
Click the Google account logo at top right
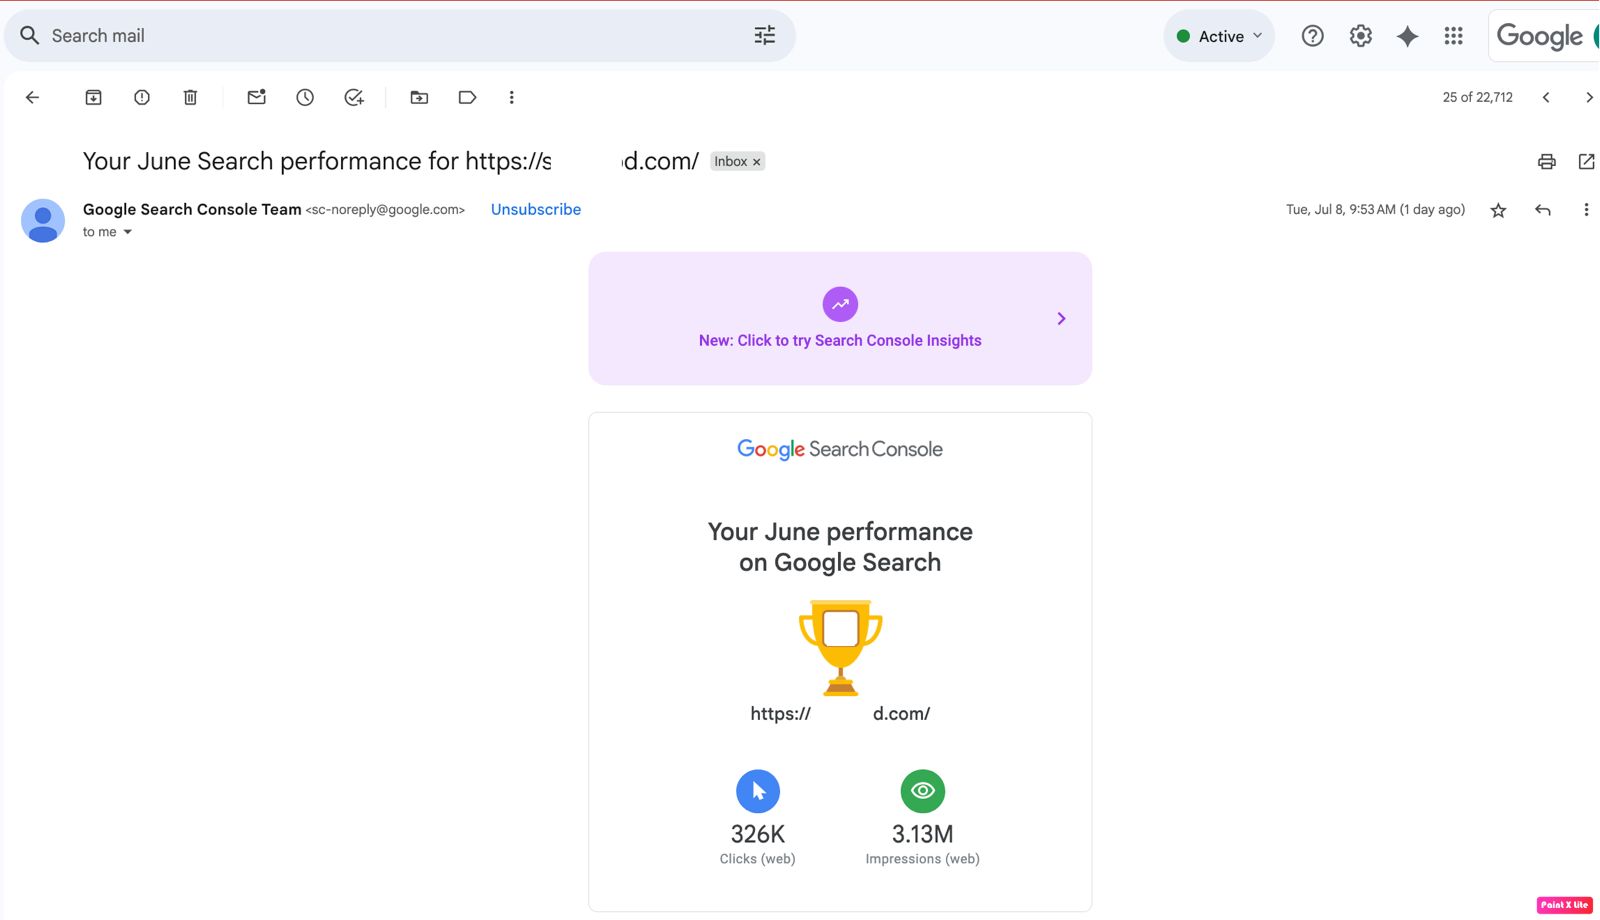click(x=1543, y=36)
